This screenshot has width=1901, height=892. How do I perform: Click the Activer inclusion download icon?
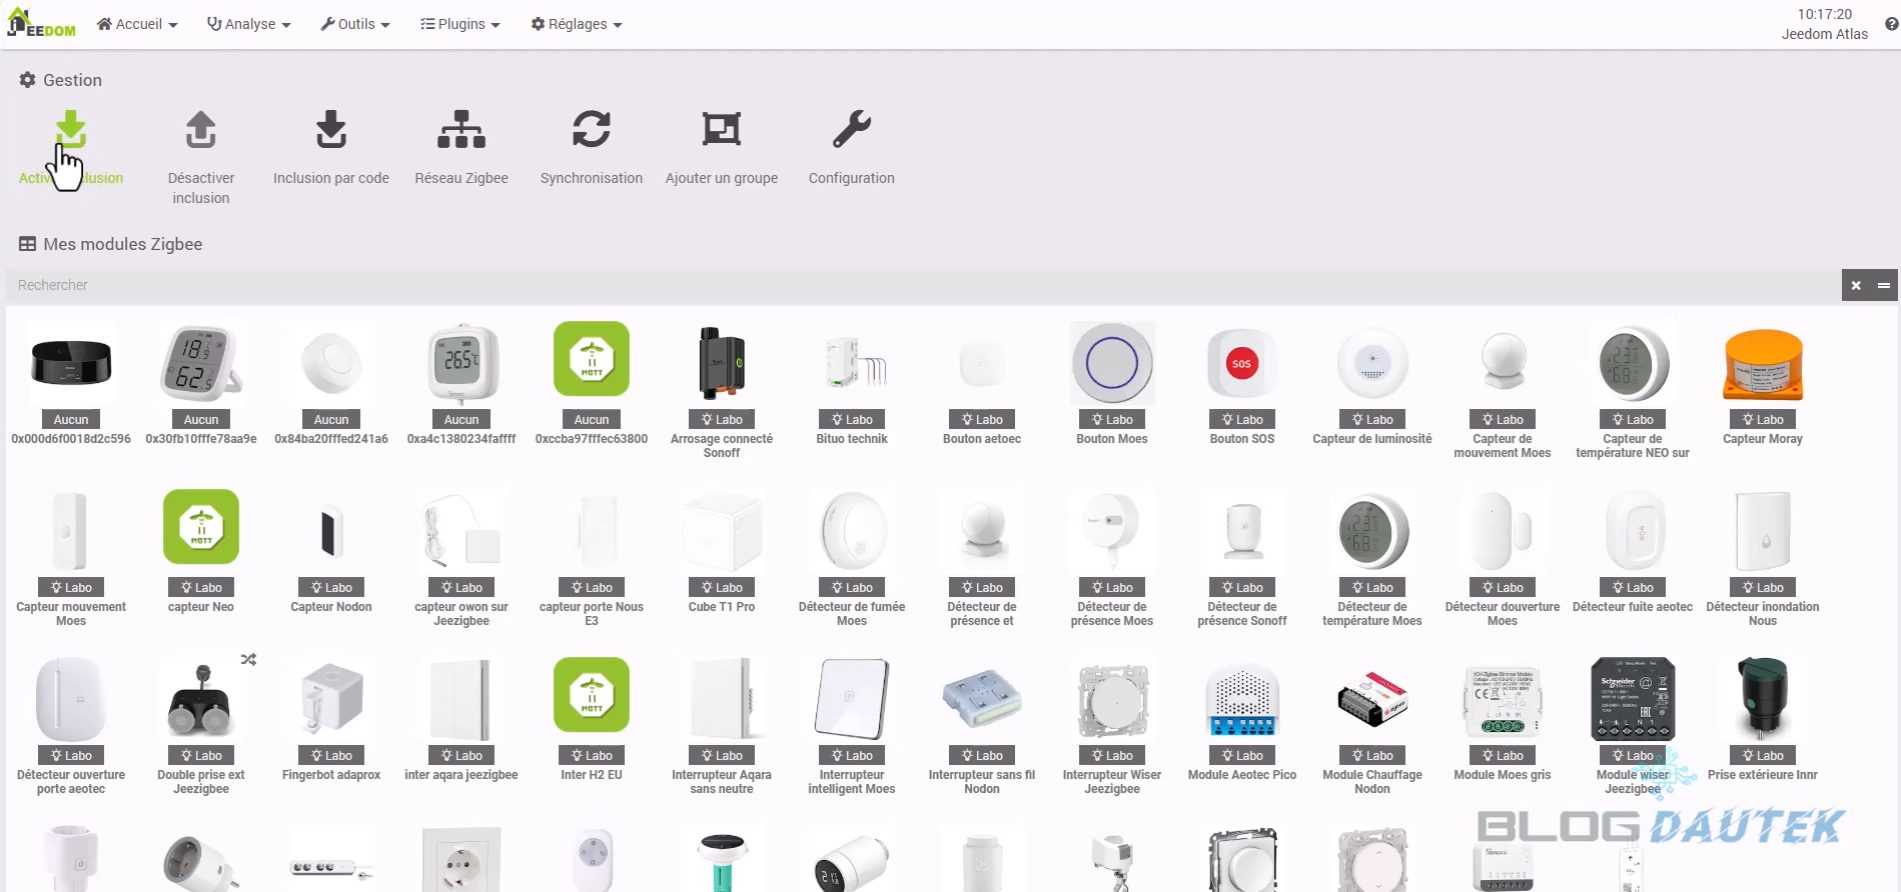pos(70,130)
